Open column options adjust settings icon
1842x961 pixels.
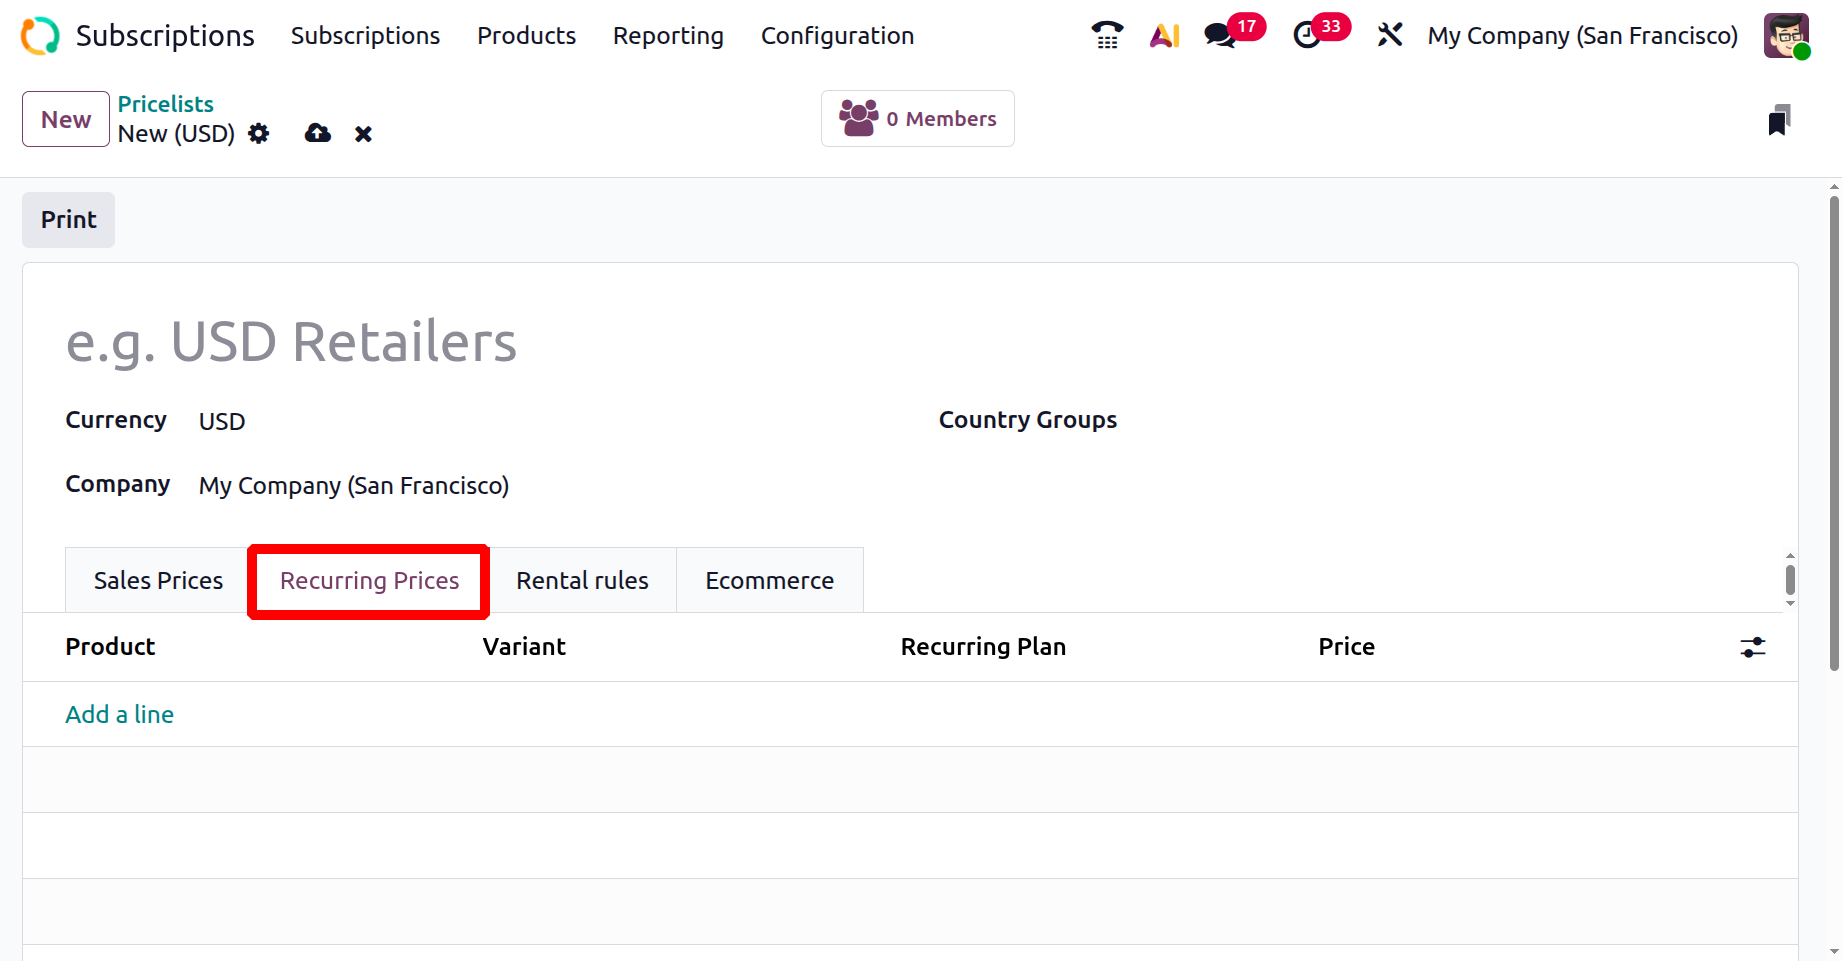pyautogui.click(x=1752, y=648)
